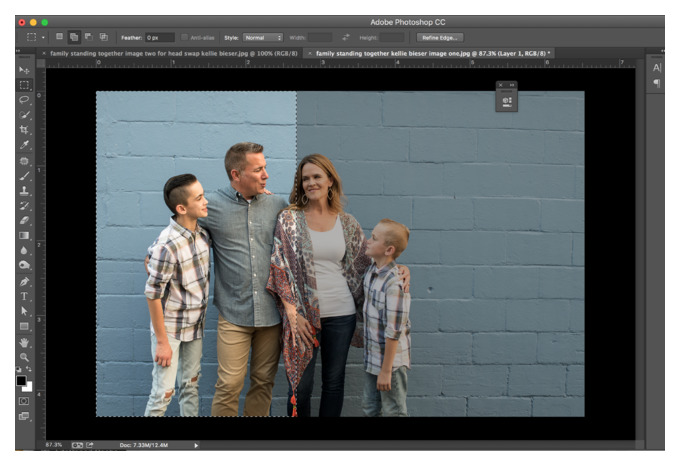This screenshot has width=680, height=466.
Task: Open the tool preset picker dropdown
Action: click(43, 38)
